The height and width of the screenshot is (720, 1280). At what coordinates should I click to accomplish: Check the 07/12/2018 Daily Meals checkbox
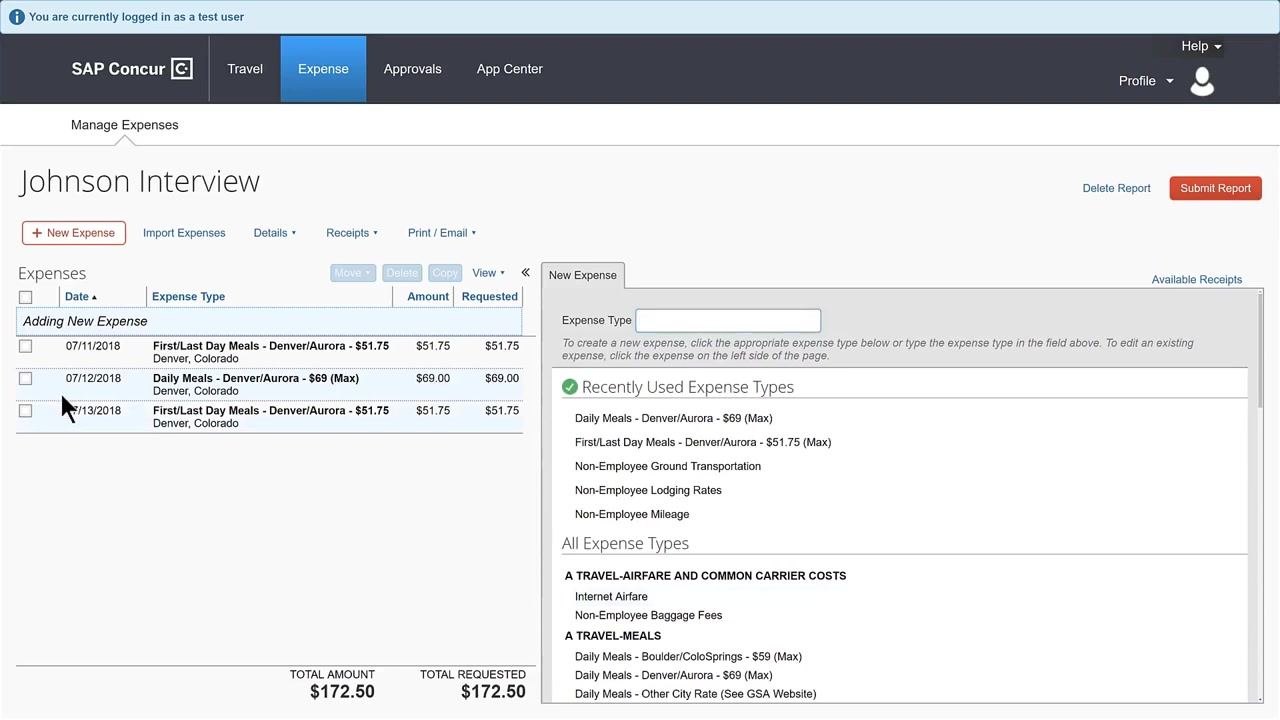point(26,378)
